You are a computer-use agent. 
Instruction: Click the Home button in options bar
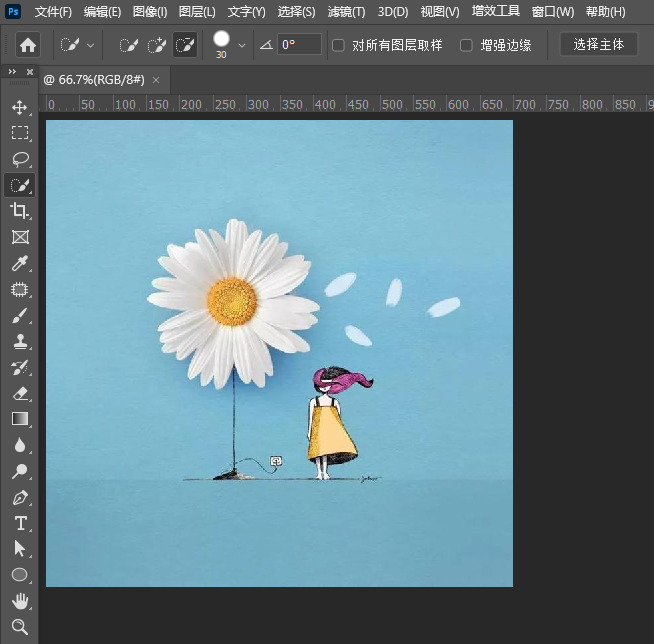pos(28,45)
